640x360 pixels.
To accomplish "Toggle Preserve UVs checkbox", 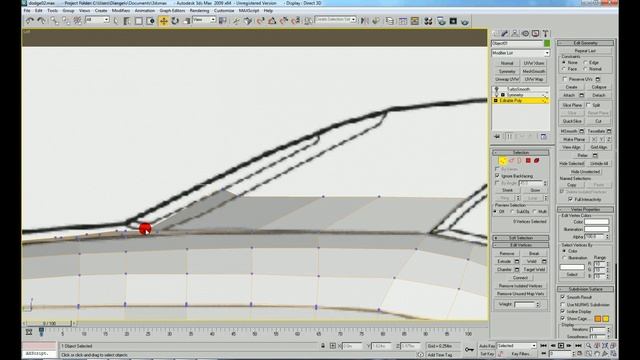I will [x=565, y=79].
